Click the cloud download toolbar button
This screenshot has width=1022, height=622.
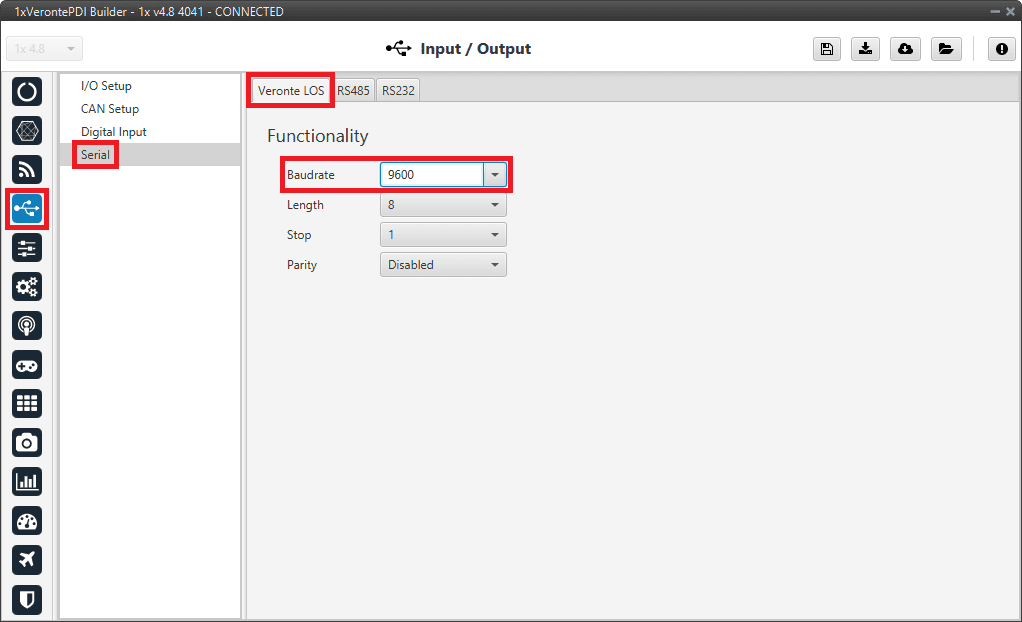pyautogui.click(x=905, y=49)
